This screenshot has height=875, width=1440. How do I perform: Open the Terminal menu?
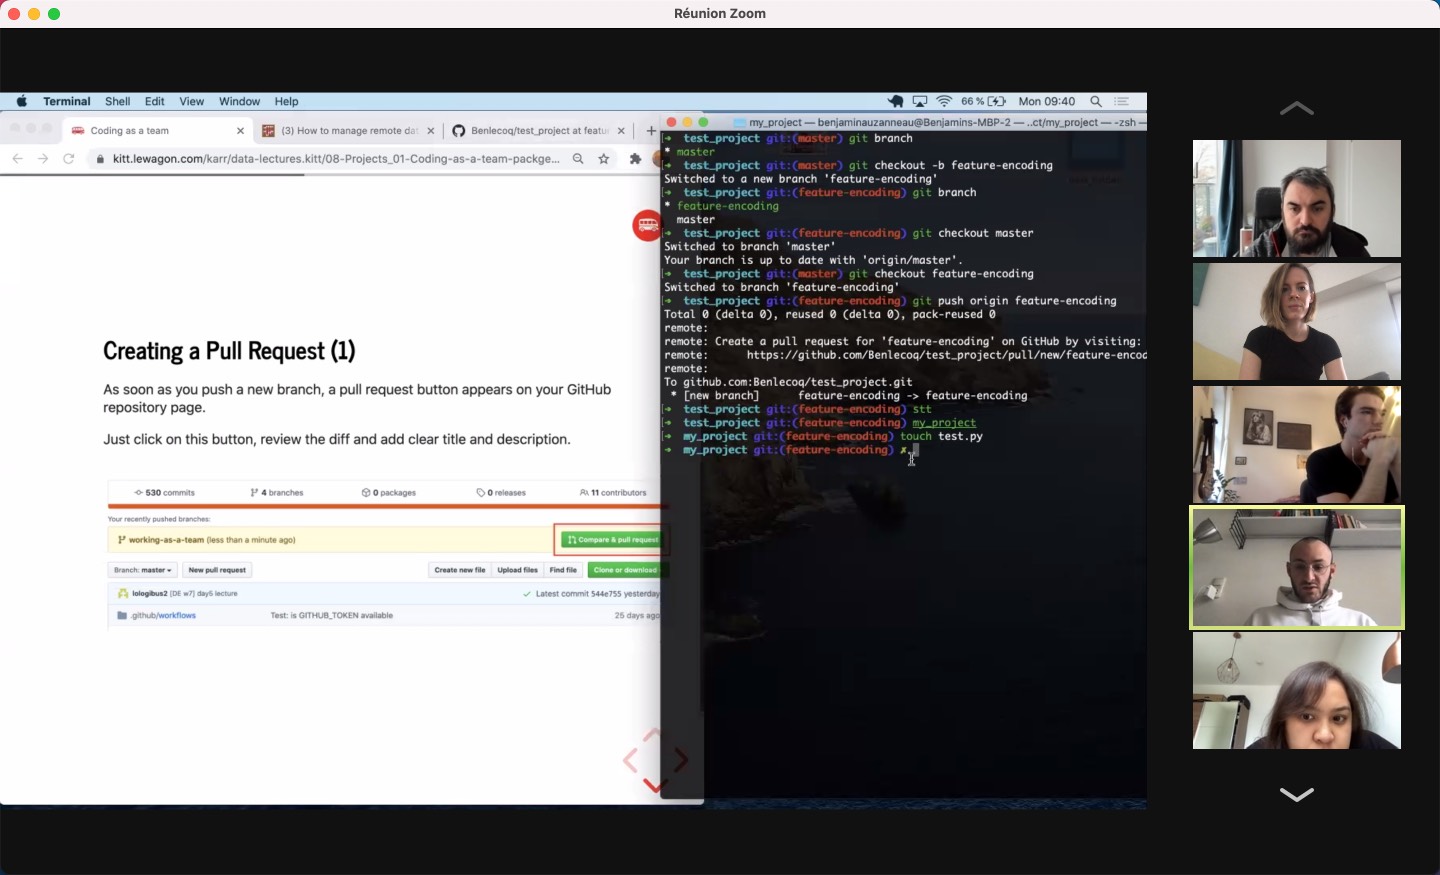tap(66, 101)
